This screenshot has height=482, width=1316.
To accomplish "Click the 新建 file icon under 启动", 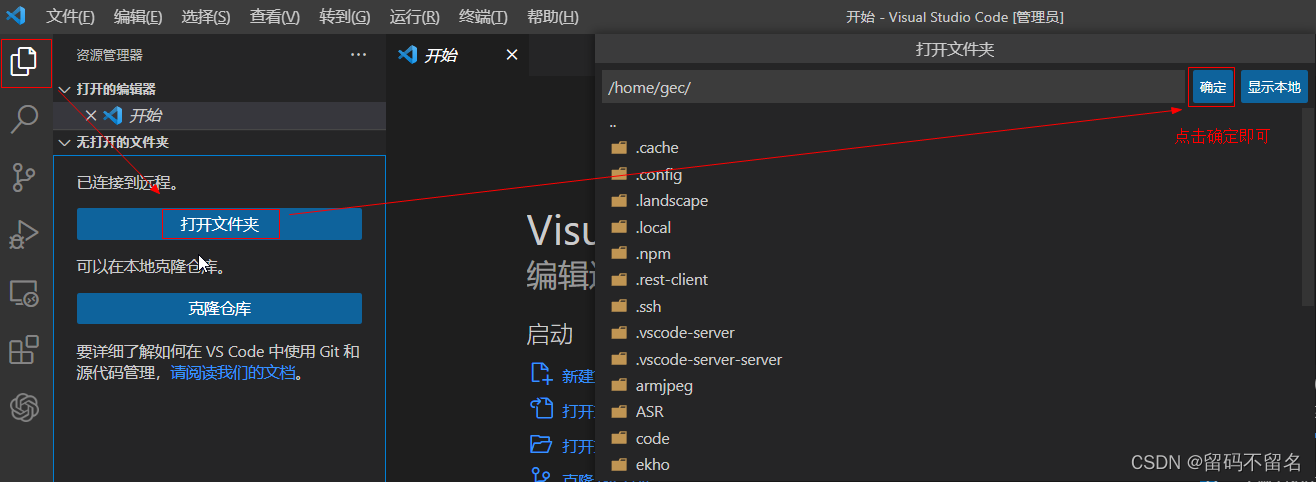I will pyautogui.click(x=541, y=374).
